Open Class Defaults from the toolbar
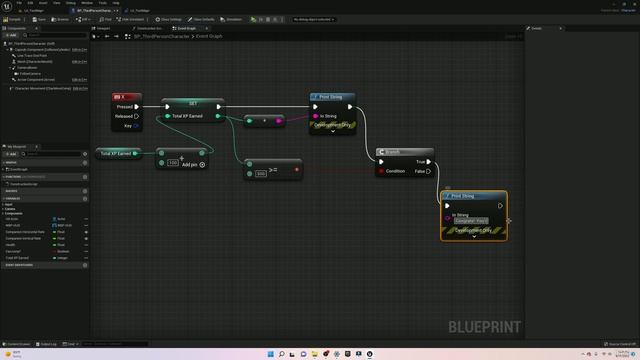640x360 pixels. click(x=201, y=19)
